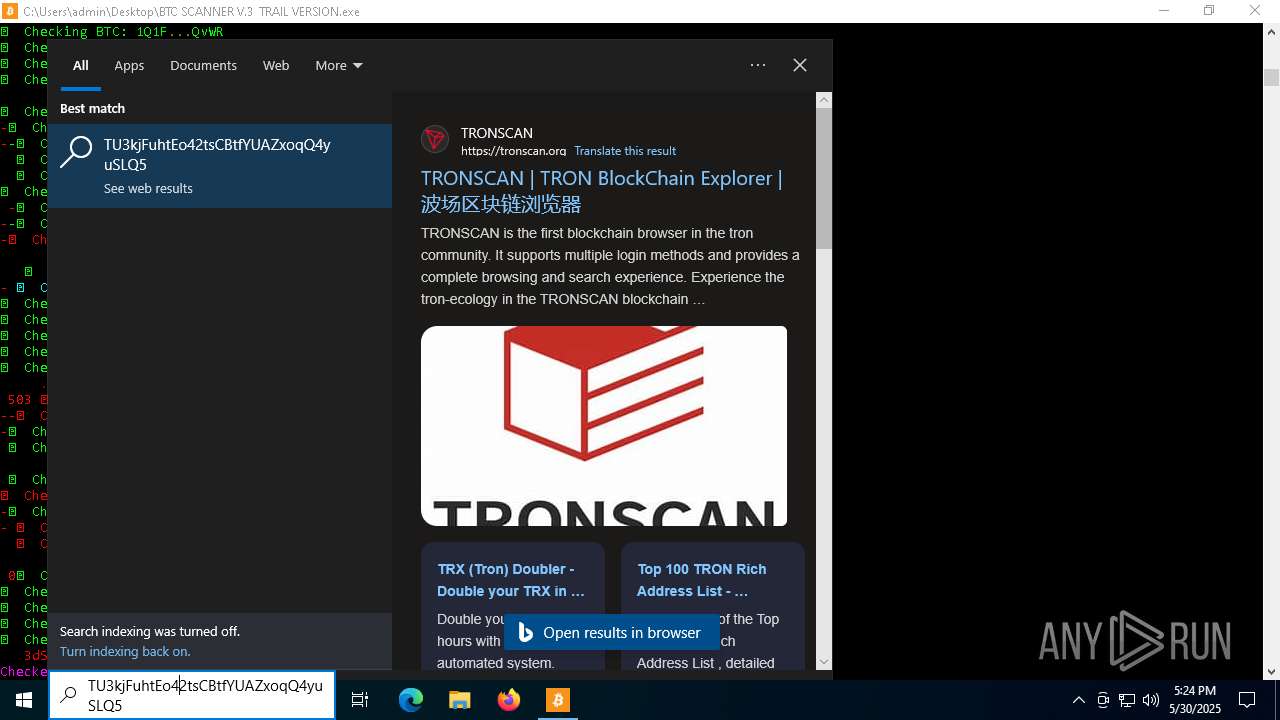Image resolution: width=1280 pixels, height=720 pixels.
Task: Click Translate this result link
Action: coord(625,151)
